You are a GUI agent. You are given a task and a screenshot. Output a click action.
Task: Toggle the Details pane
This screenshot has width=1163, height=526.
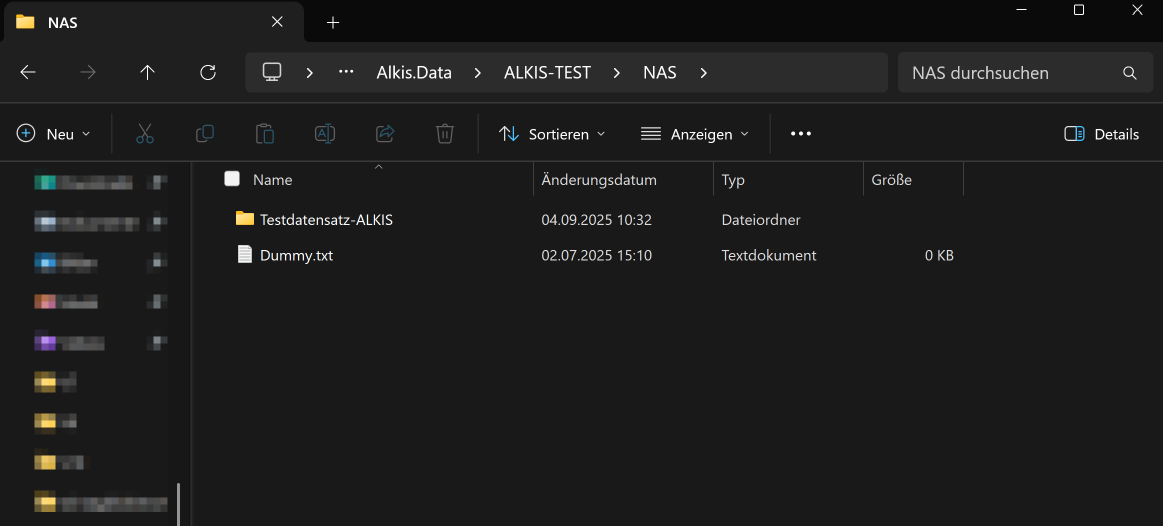point(1102,134)
